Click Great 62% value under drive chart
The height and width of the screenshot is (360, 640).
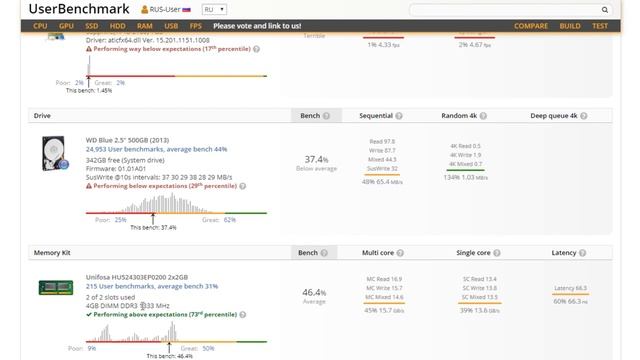[229, 220]
